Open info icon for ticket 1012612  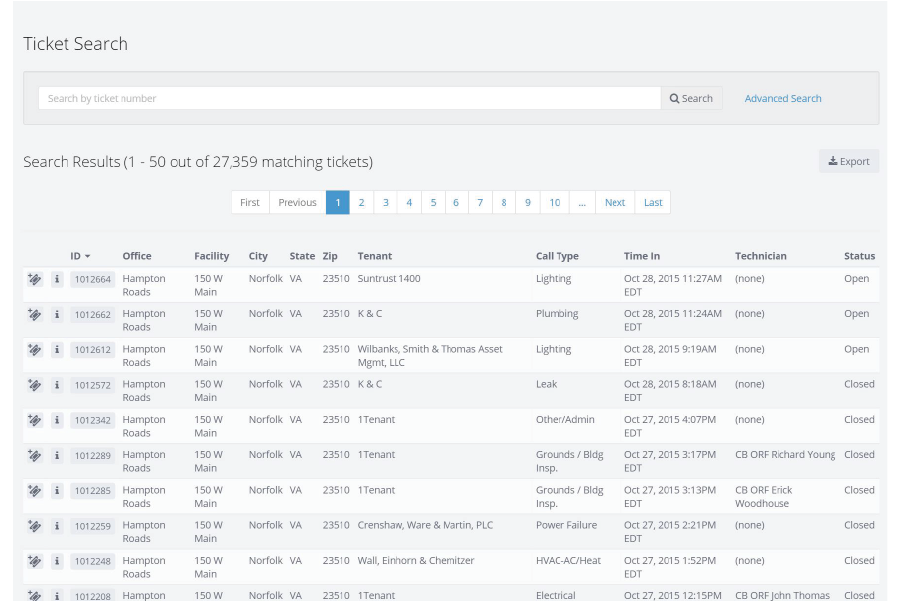[x=57, y=350]
